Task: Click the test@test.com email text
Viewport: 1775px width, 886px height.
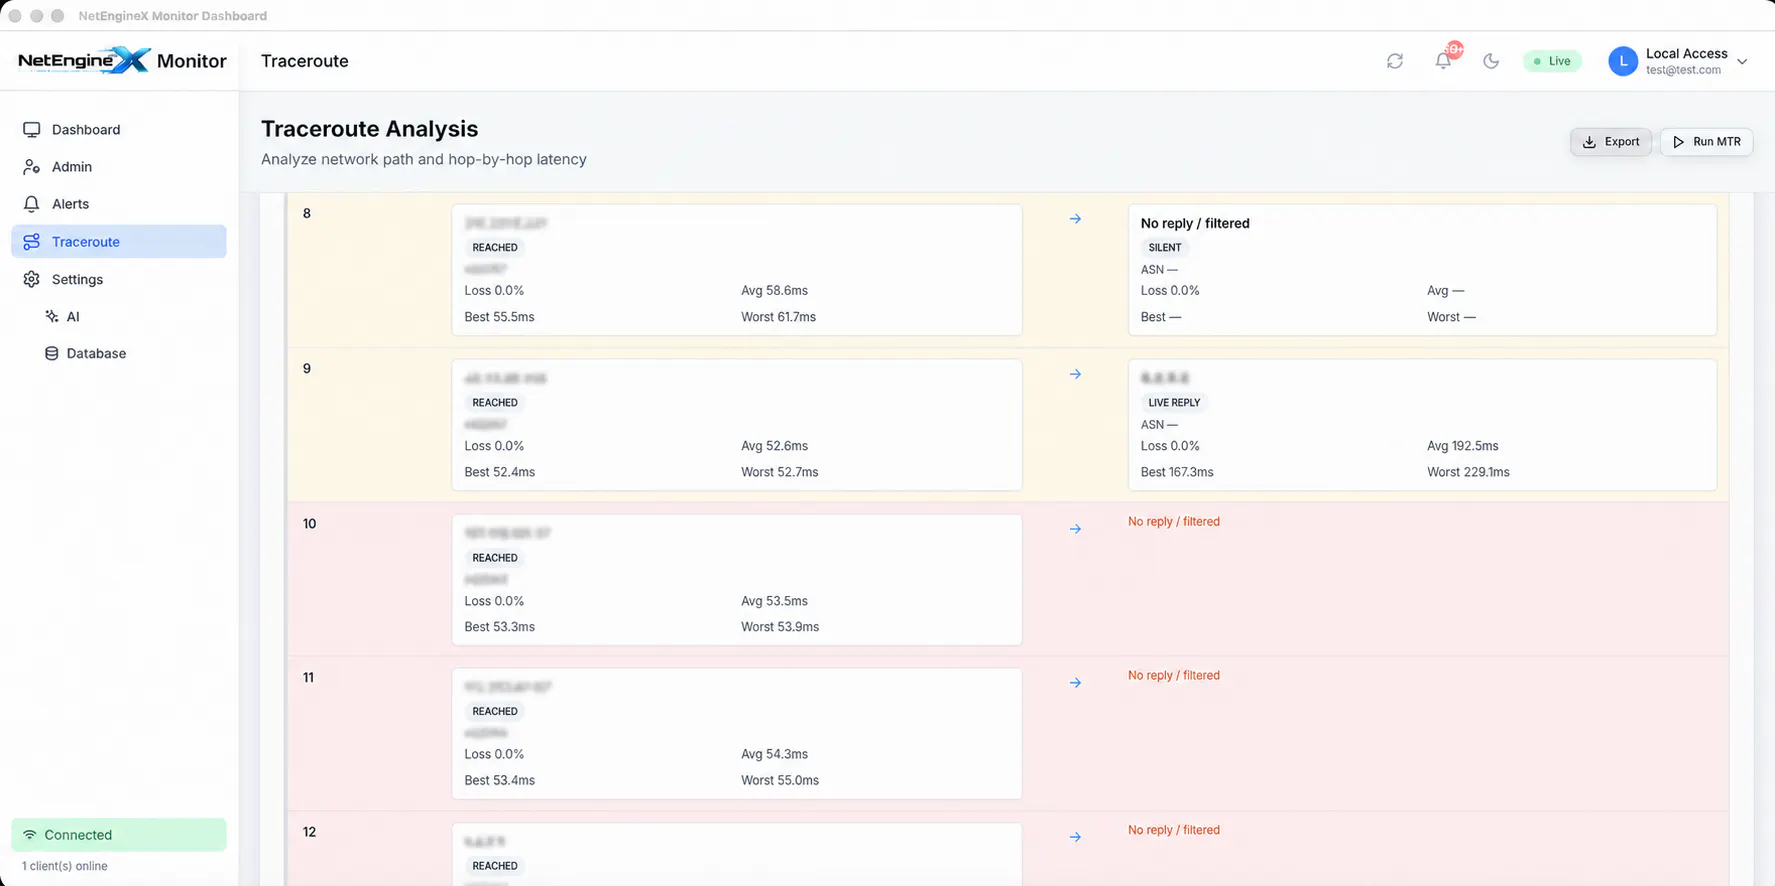Action: [x=1684, y=70]
